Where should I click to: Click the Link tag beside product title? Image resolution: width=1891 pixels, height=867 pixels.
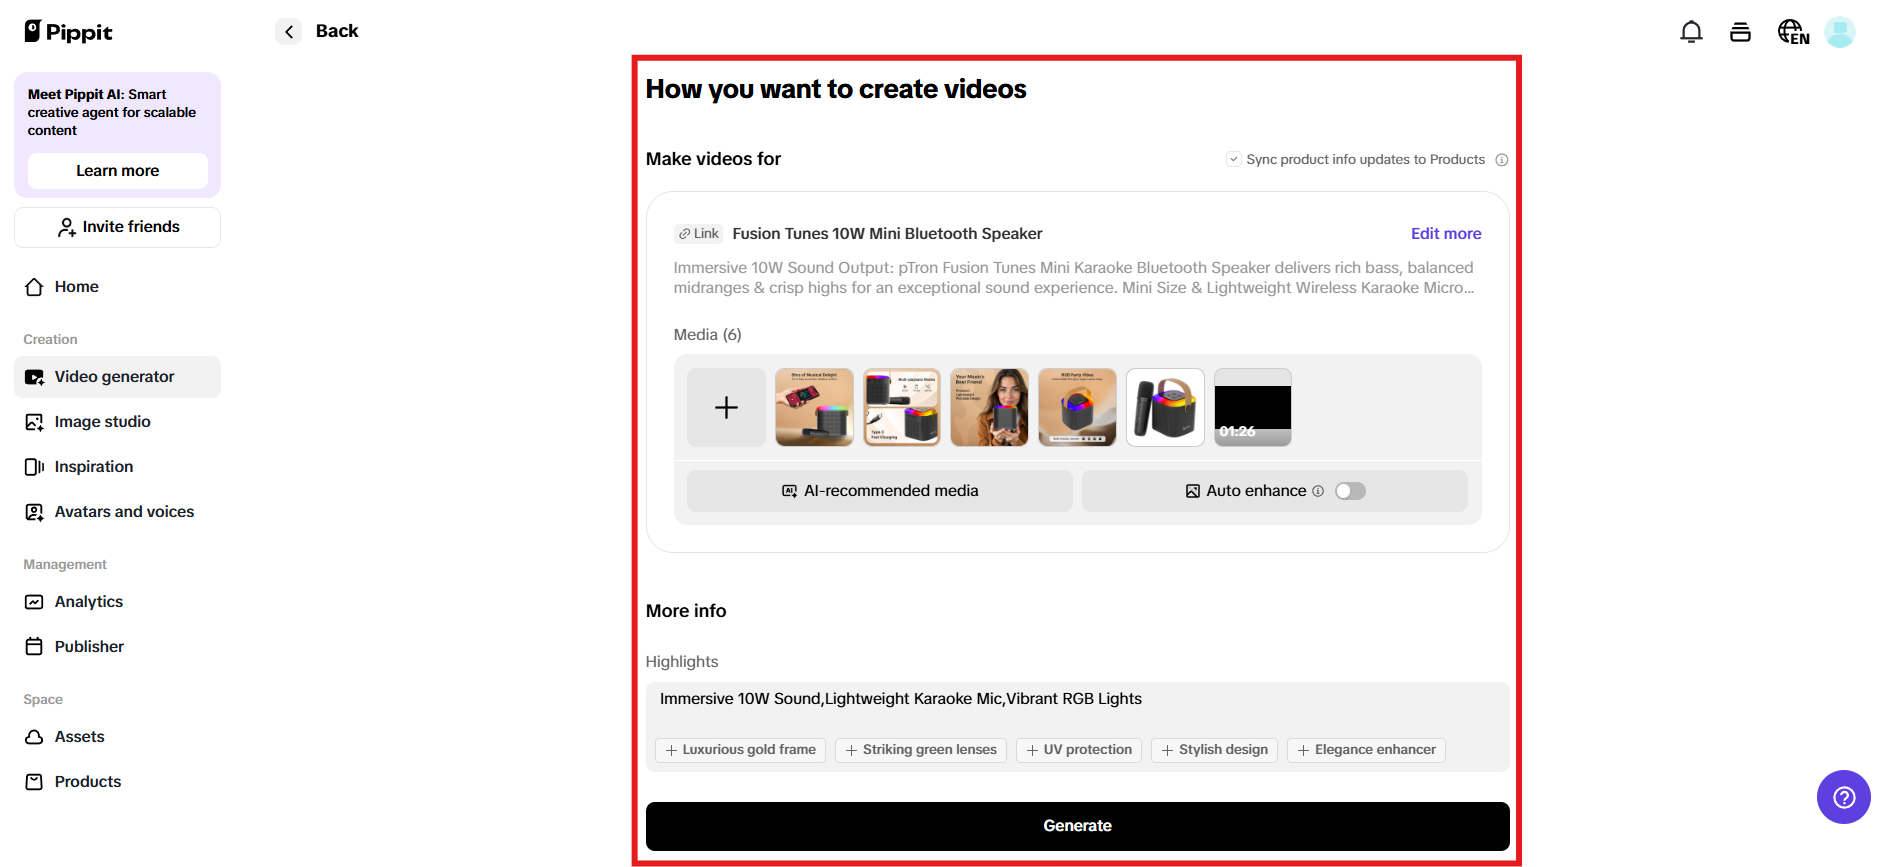coord(698,234)
